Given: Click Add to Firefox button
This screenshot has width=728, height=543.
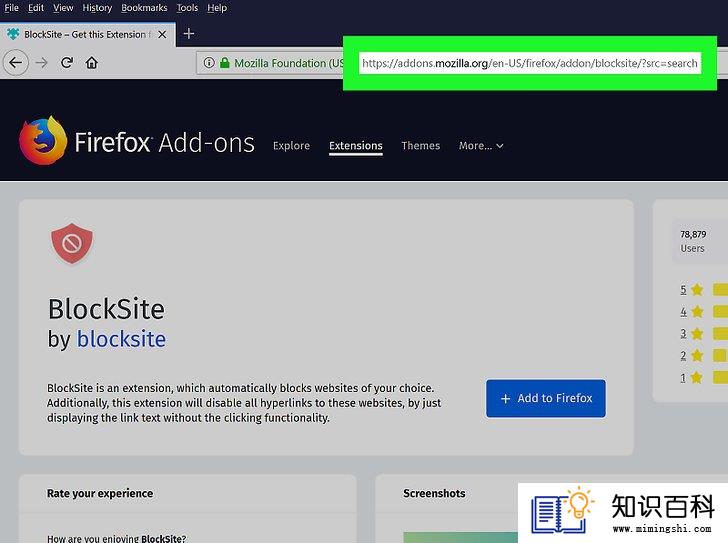Looking at the screenshot, I should click(546, 398).
